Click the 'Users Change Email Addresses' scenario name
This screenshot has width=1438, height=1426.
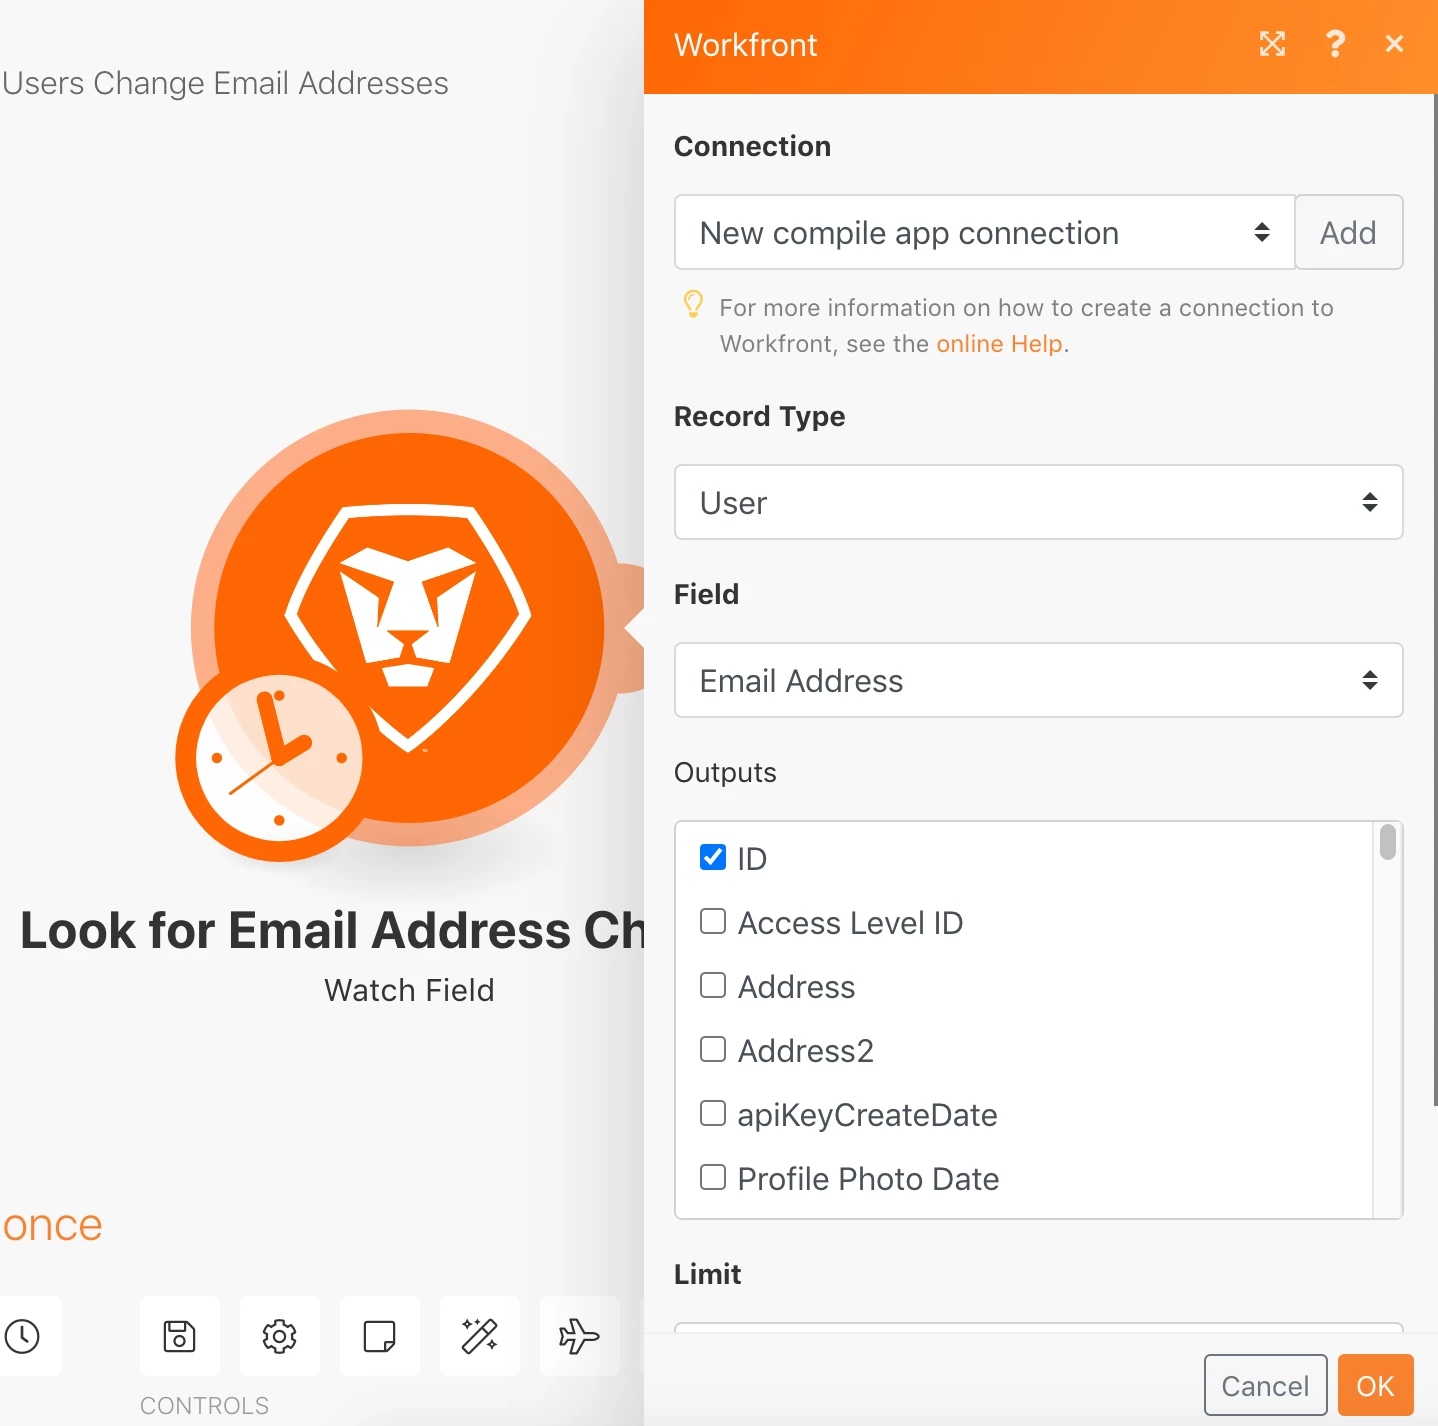click(x=225, y=83)
